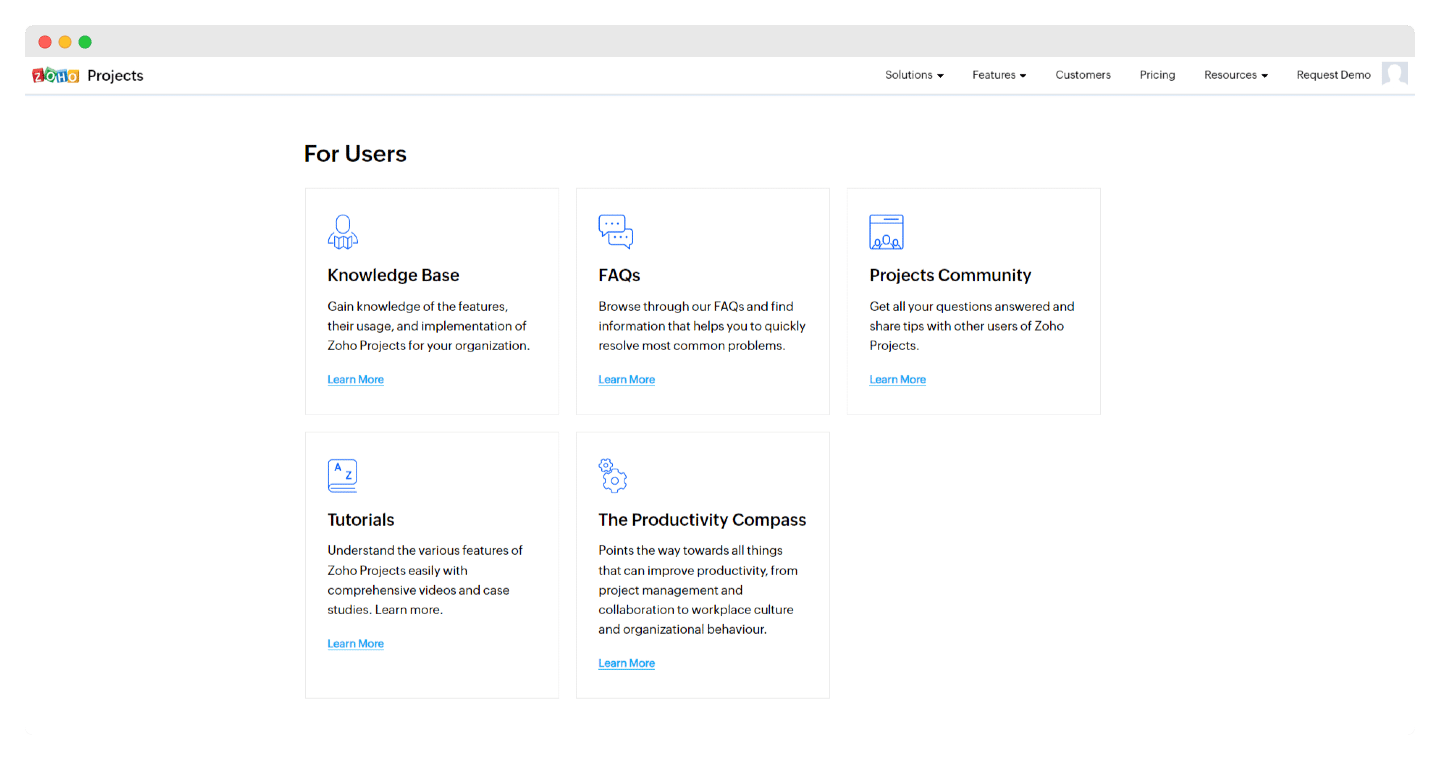The width and height of the screenshot is (1440, 760).
Task: Expand the Resources dropdown menu
Action: (x=1236, y=75)
